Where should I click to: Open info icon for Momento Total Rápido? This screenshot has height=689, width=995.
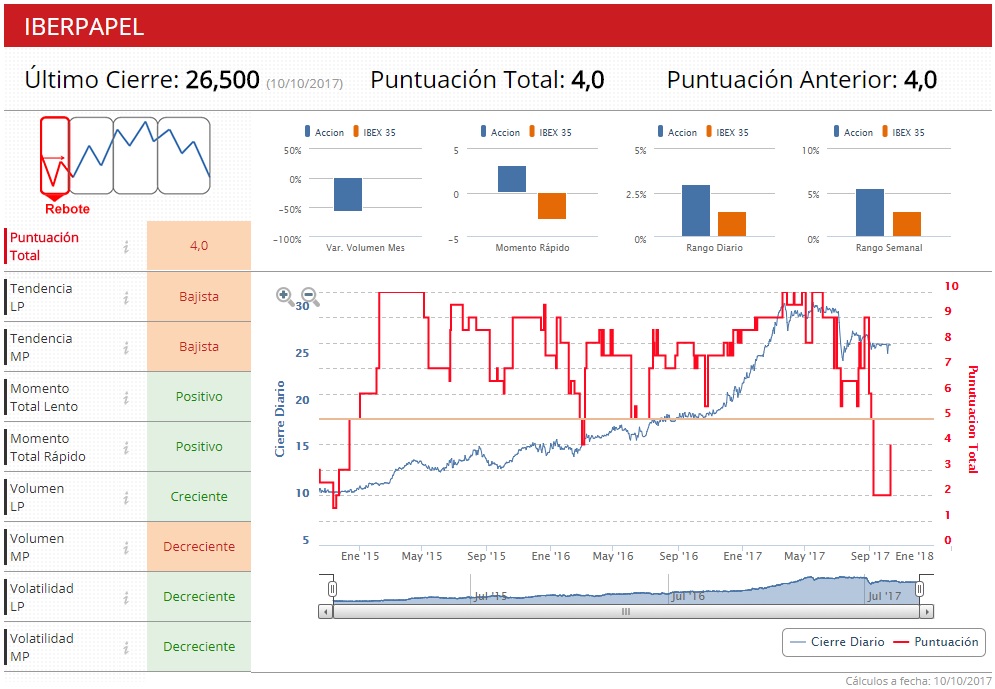[x=126, y=447]
